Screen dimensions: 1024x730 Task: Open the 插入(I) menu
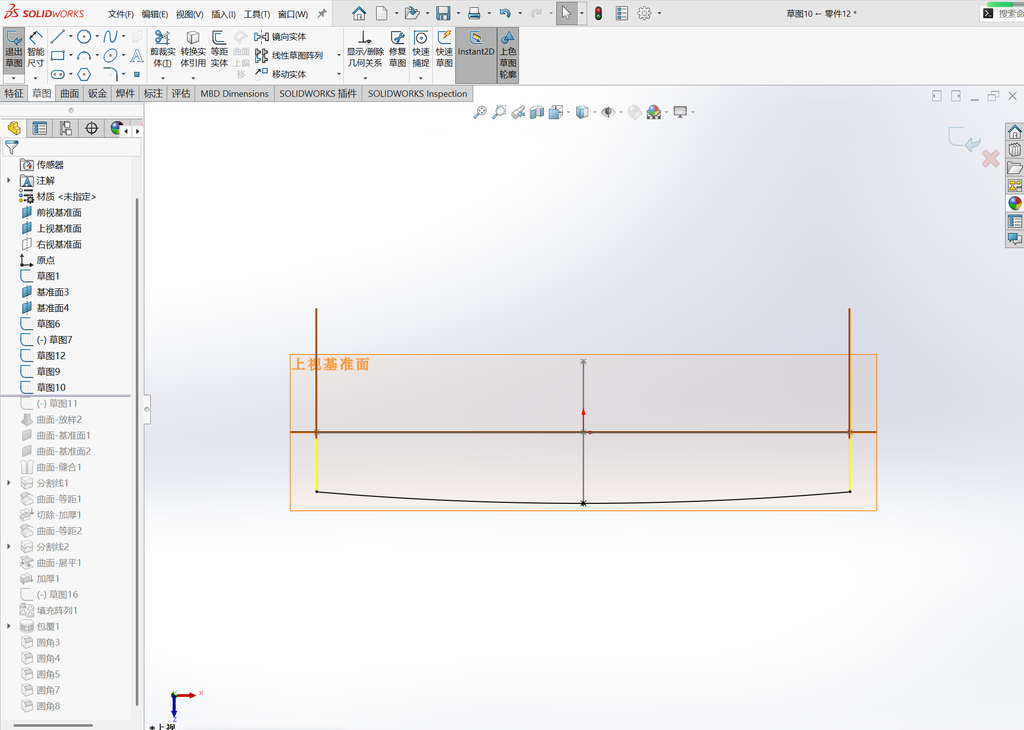[223, 14]
